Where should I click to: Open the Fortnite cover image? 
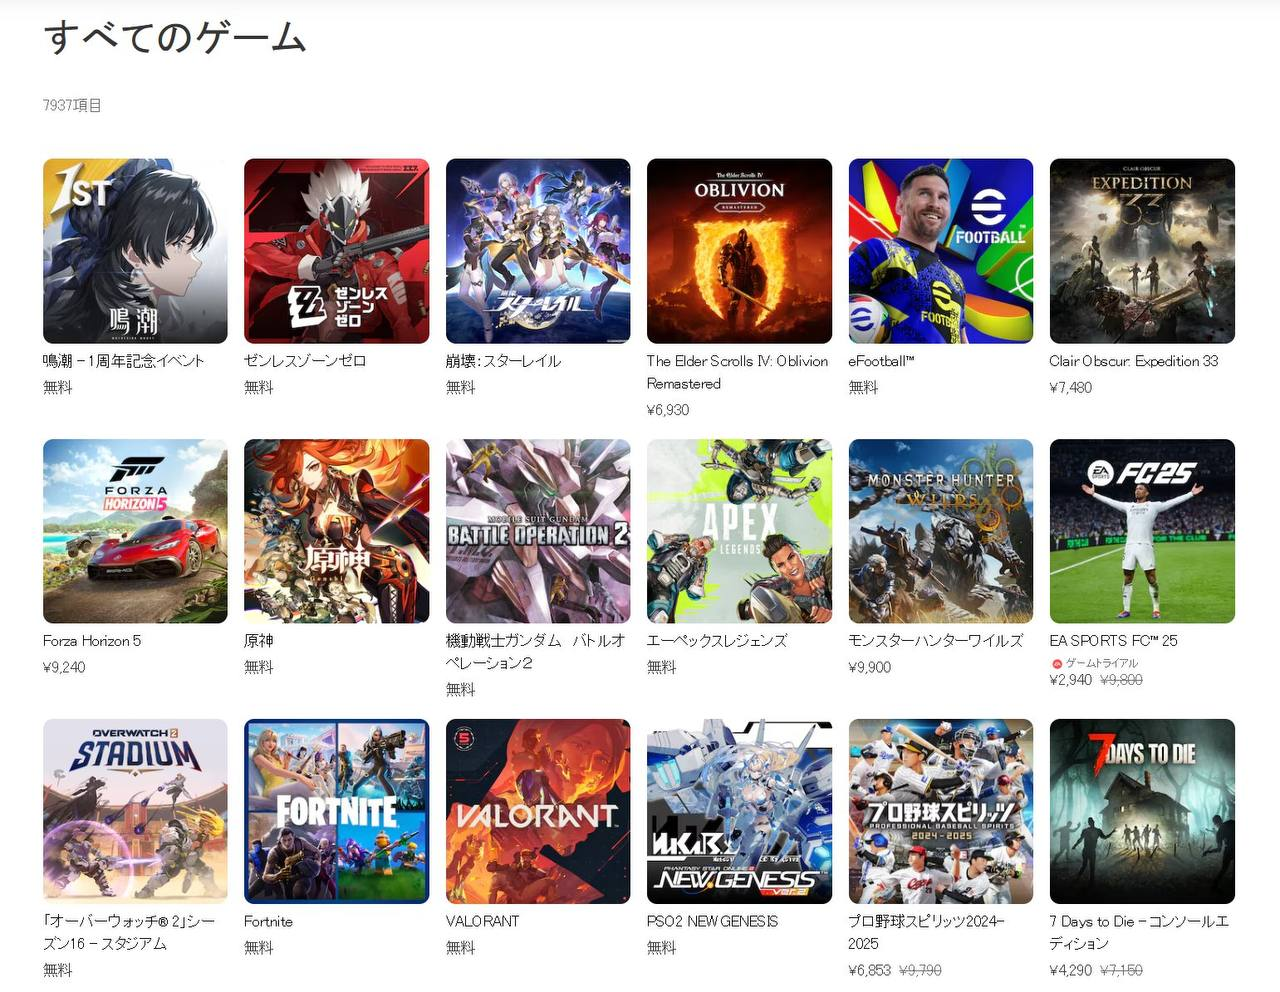(336, 811)
